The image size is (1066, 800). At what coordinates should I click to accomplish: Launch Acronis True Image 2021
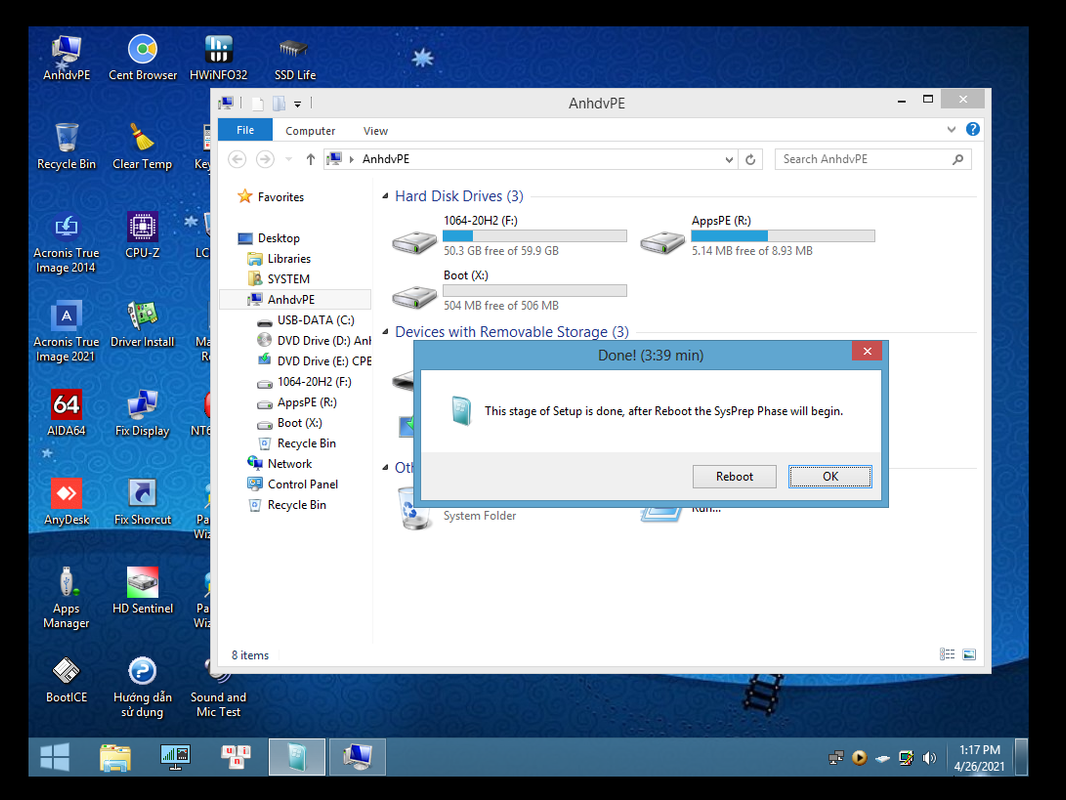pos(67,332)
